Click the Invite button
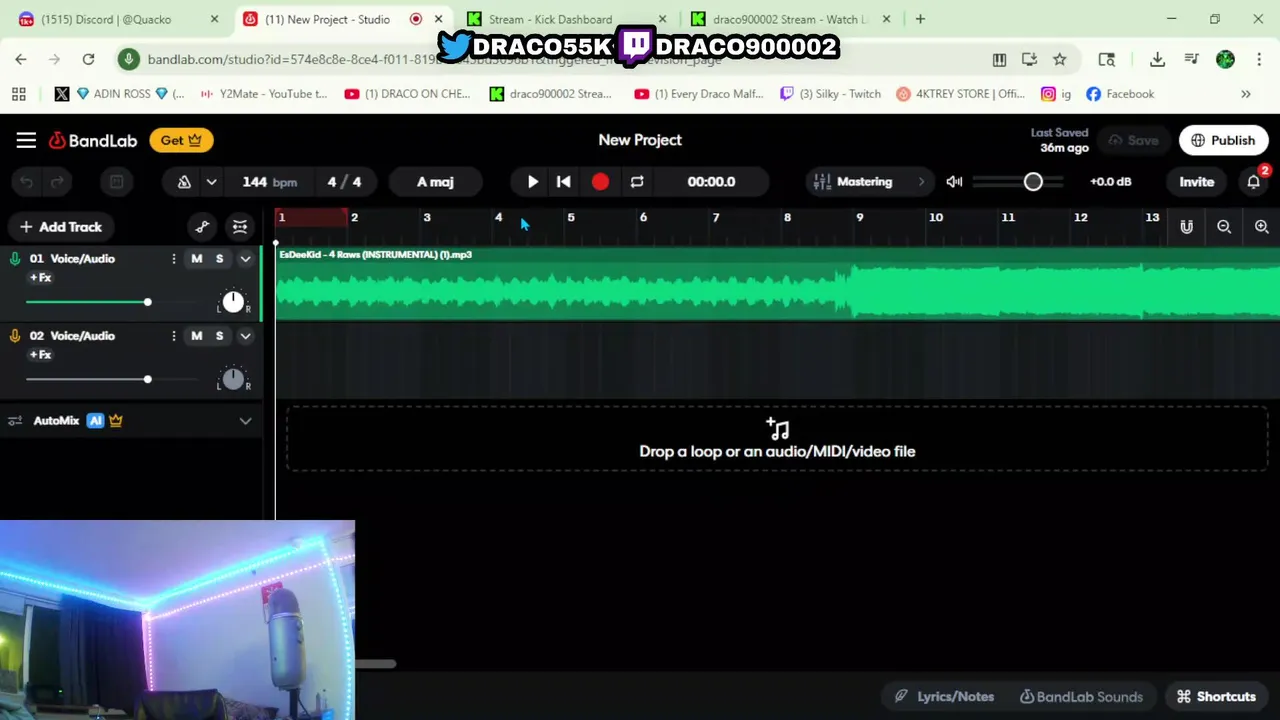This screenshot has height=720, width=1280. pos(1196,182)
